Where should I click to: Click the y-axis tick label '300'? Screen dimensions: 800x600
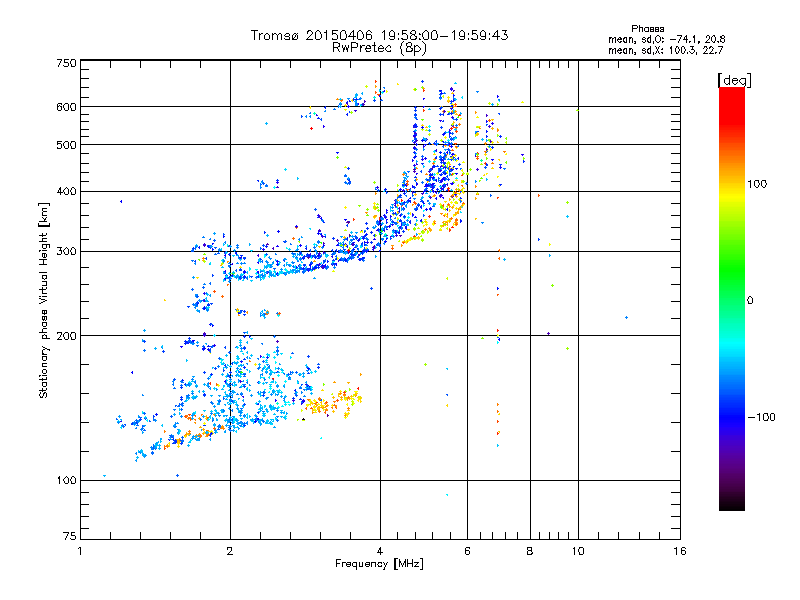tap(66, 251)
